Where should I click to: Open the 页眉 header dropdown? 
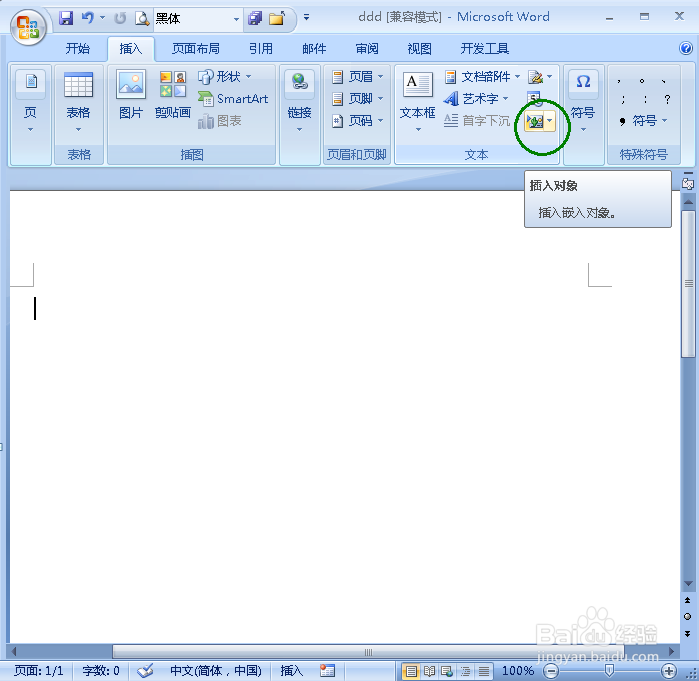358,77
